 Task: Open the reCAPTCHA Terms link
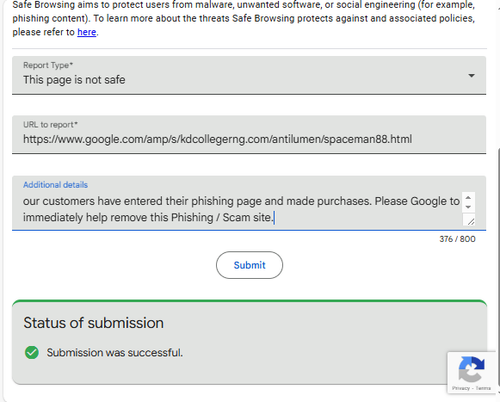pyautogui.click(x=483, y=388)
